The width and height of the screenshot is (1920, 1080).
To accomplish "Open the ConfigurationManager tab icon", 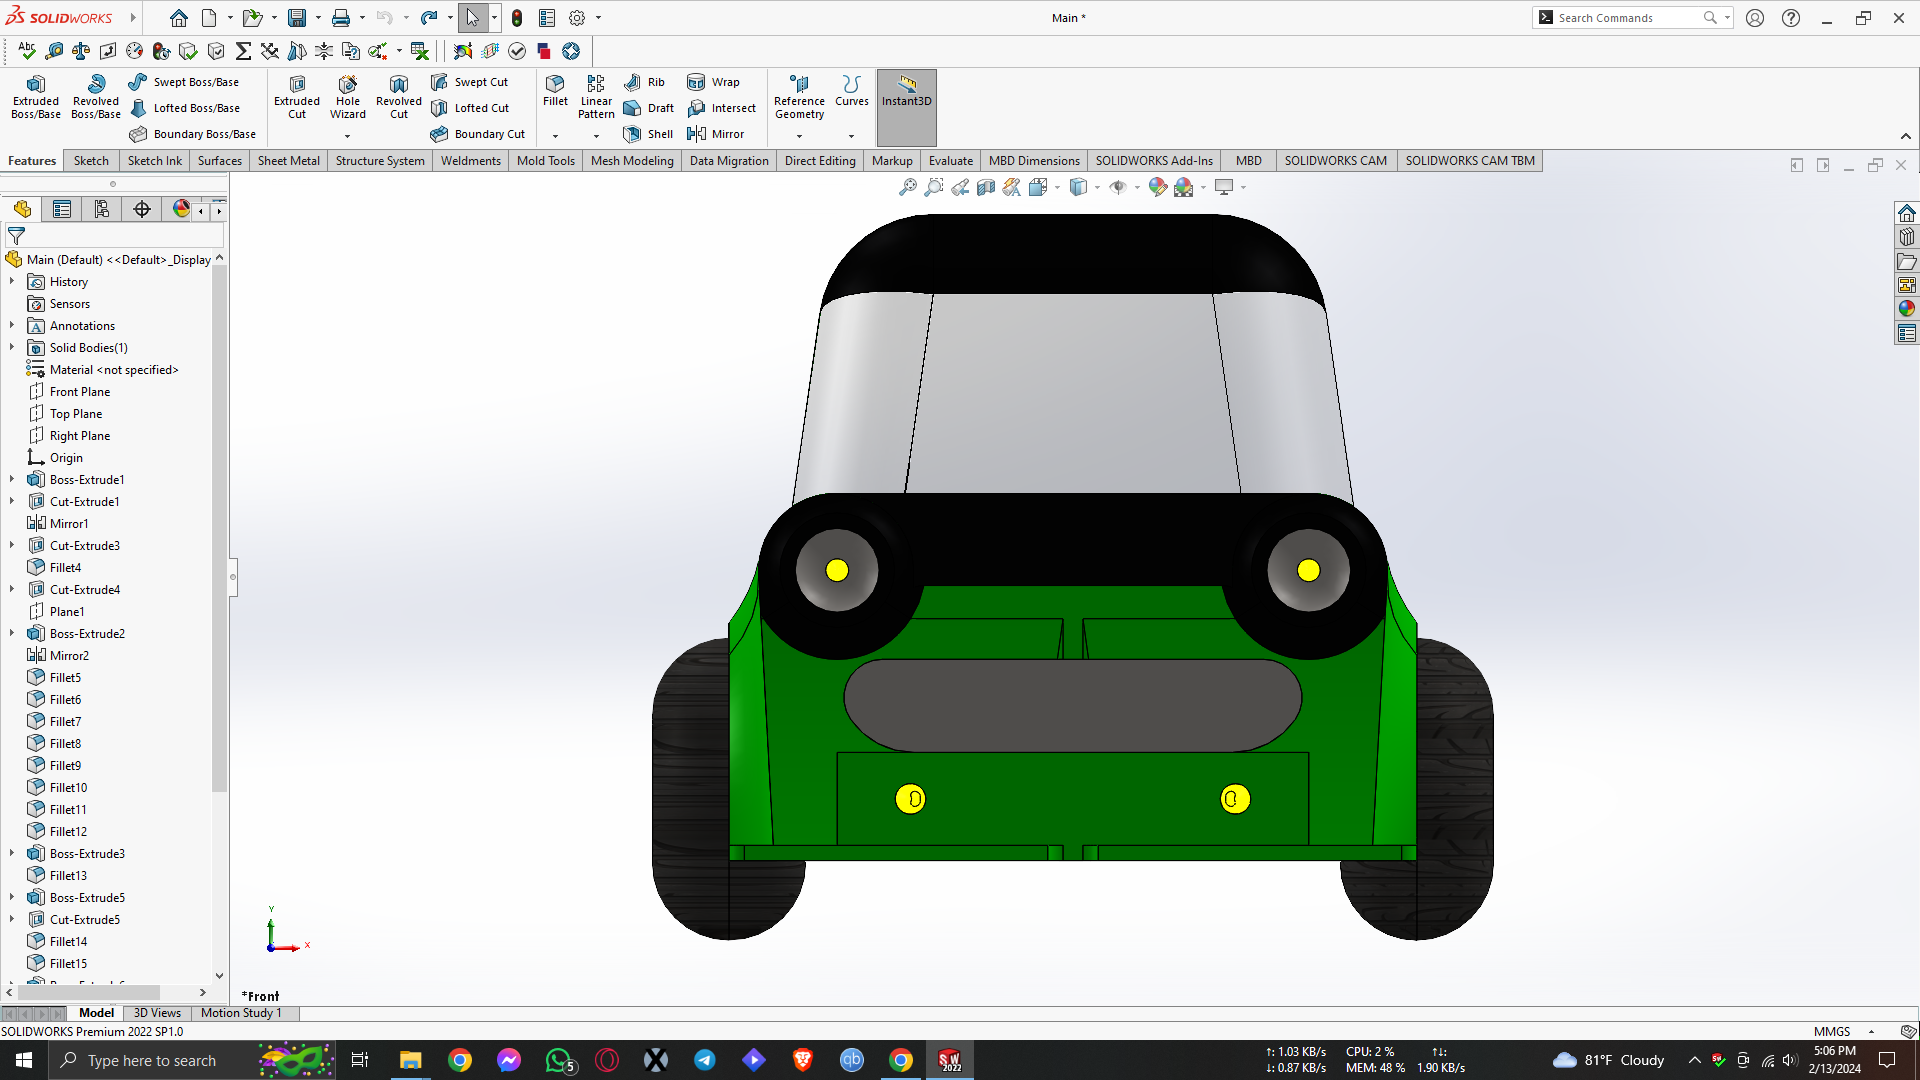I will click(102, 209).
